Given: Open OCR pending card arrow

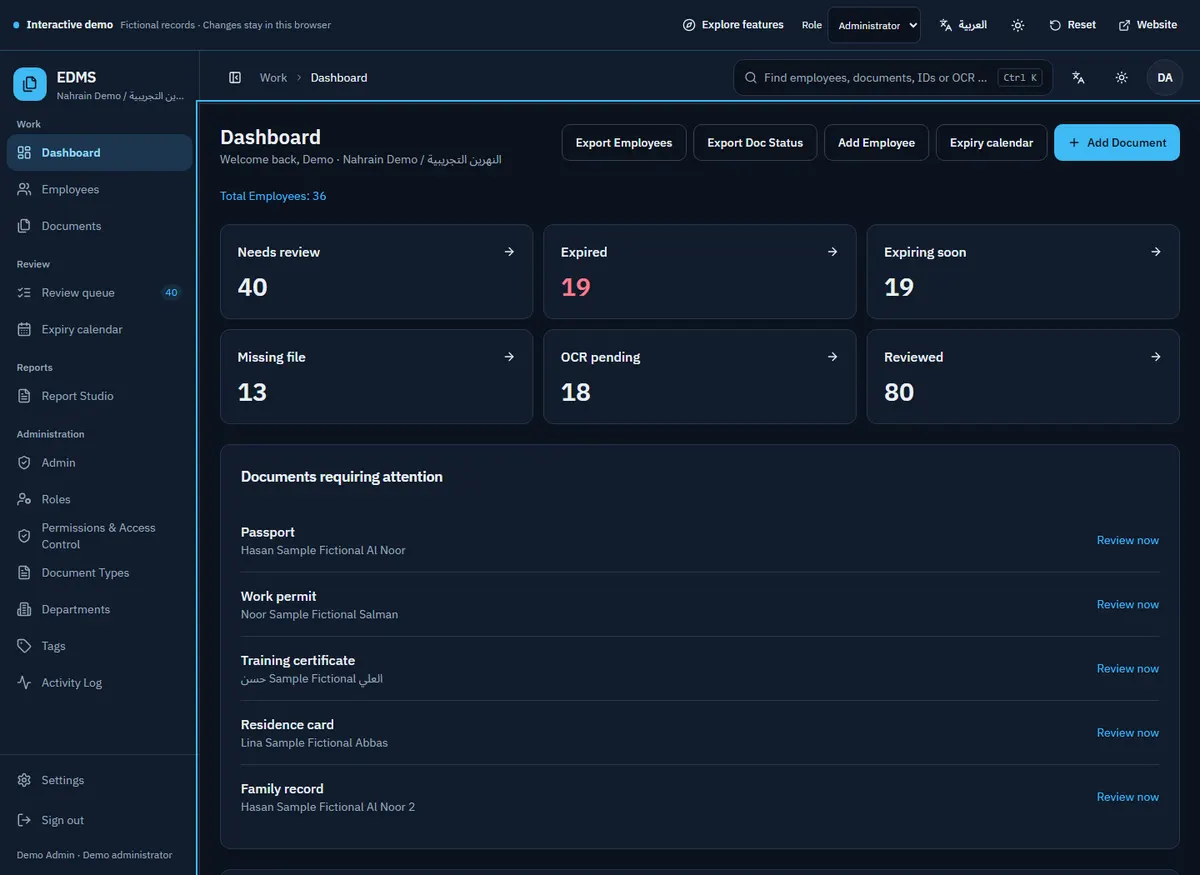Looking at the screenshot, I should pyautogui.click(x=833, y=357).
